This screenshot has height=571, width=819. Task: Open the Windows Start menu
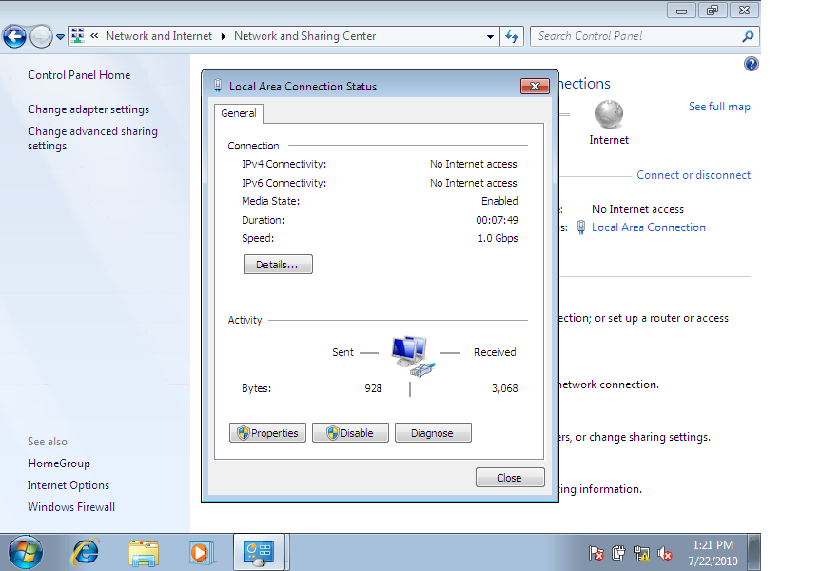(x=26, y=552)
